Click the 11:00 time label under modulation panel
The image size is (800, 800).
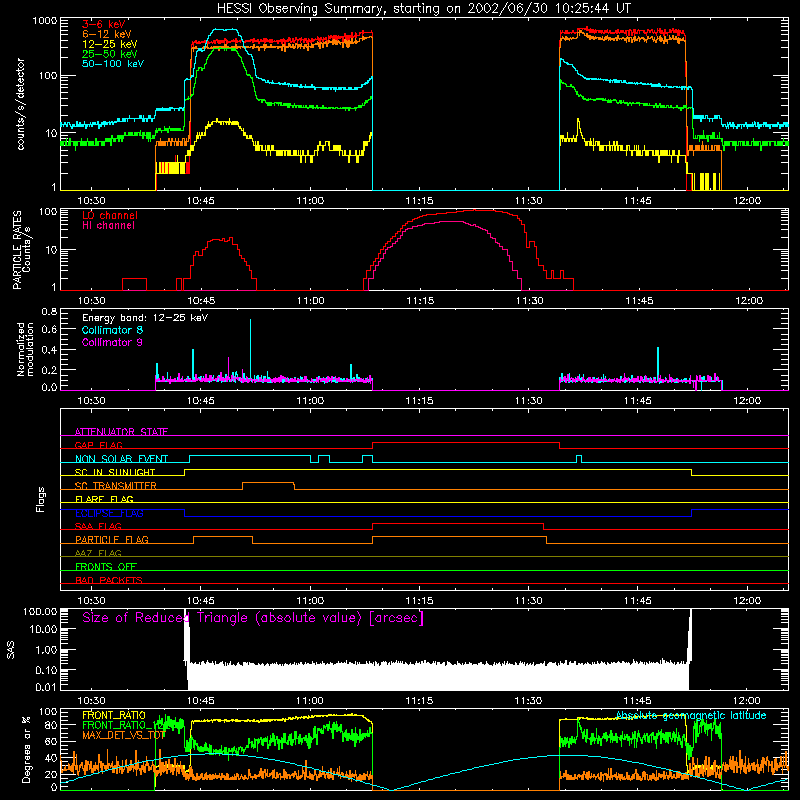tap(310, 401)
